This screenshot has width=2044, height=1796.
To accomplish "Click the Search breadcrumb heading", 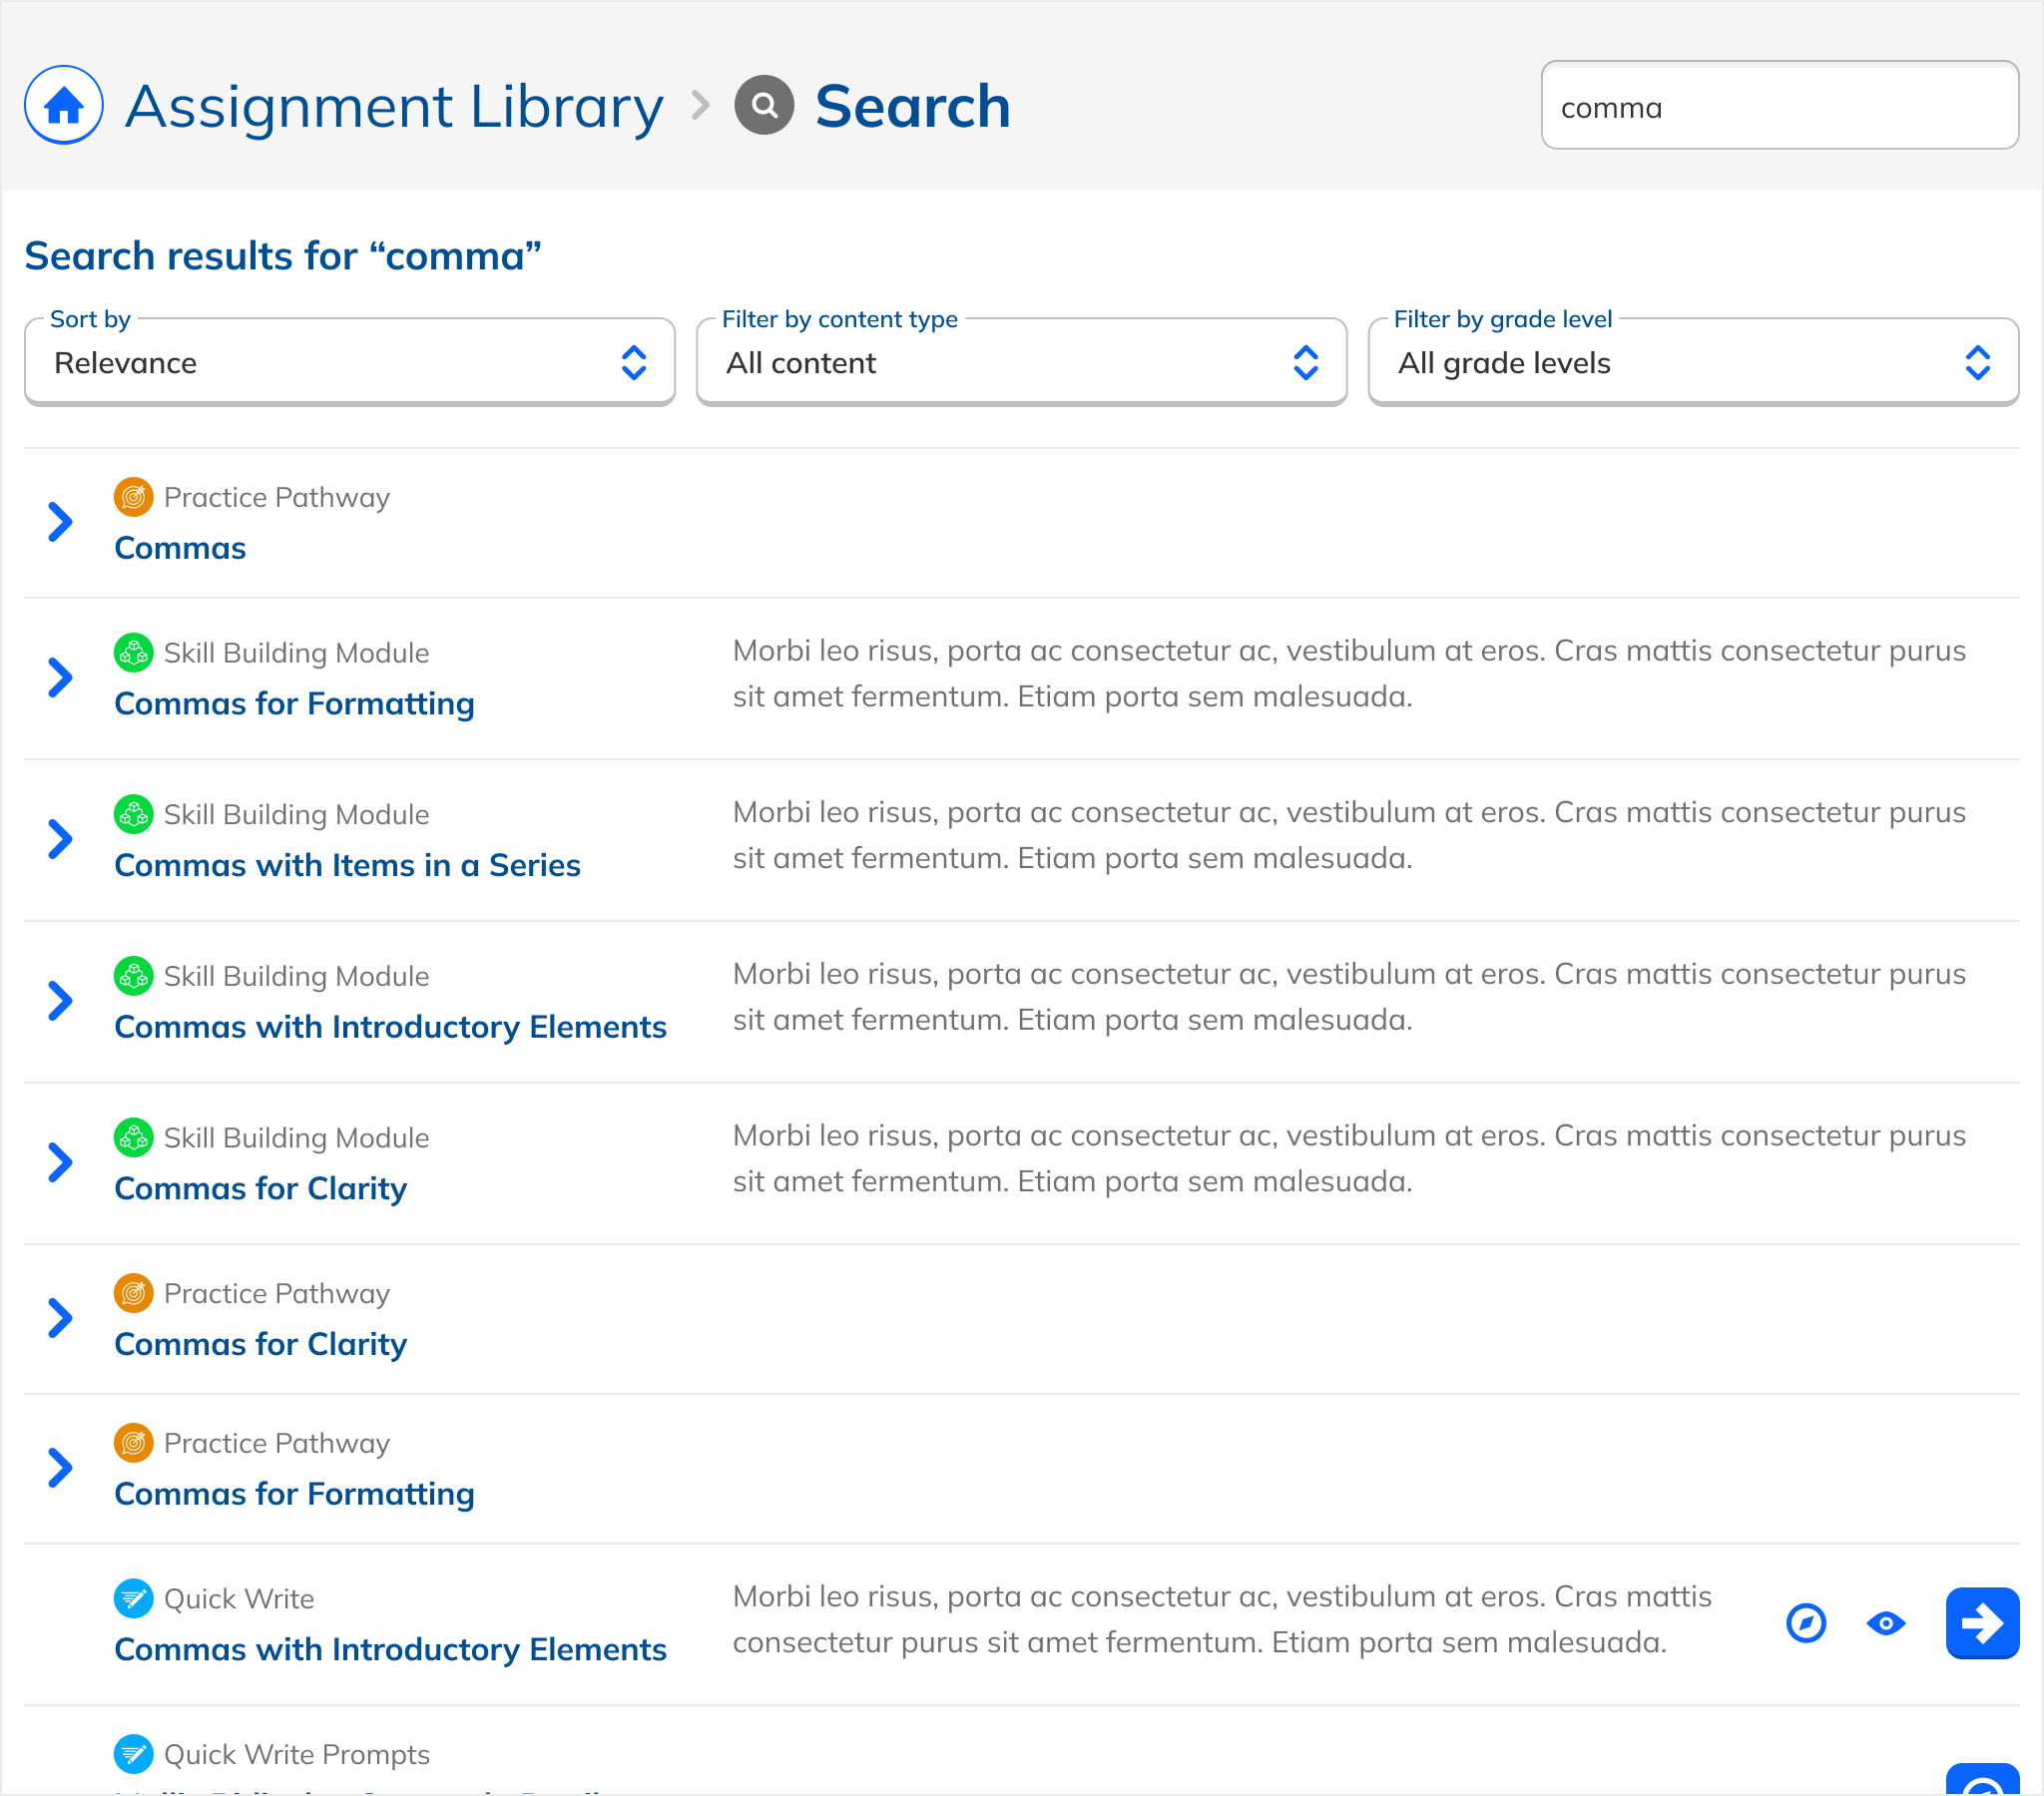I will (x=912, y=106).
